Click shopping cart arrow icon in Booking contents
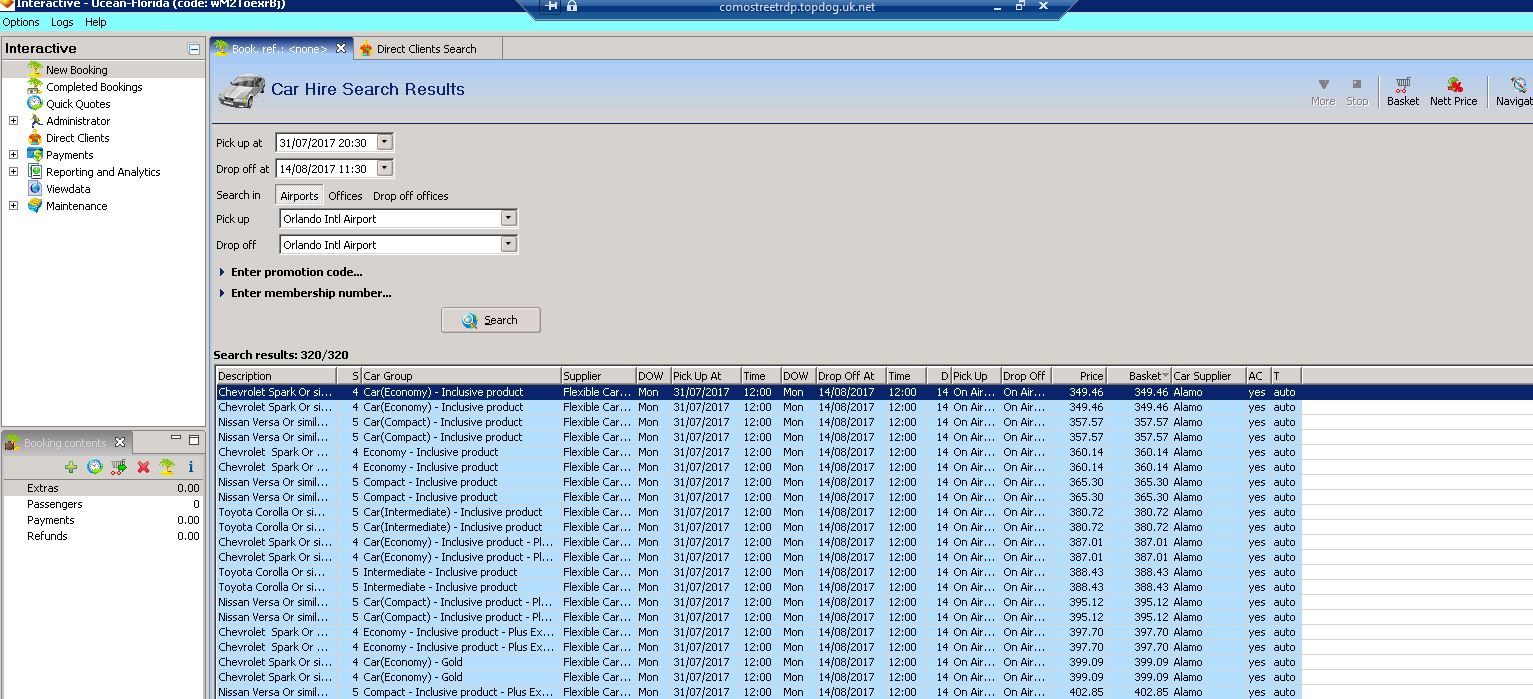 119,467
